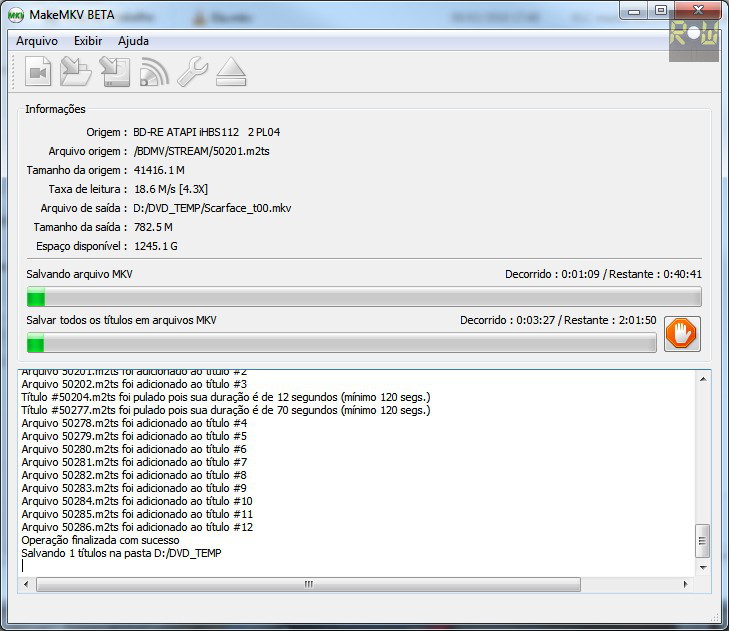
Task: Click log line for Arquivo 50280.m2ts
Action: [134, 449]
